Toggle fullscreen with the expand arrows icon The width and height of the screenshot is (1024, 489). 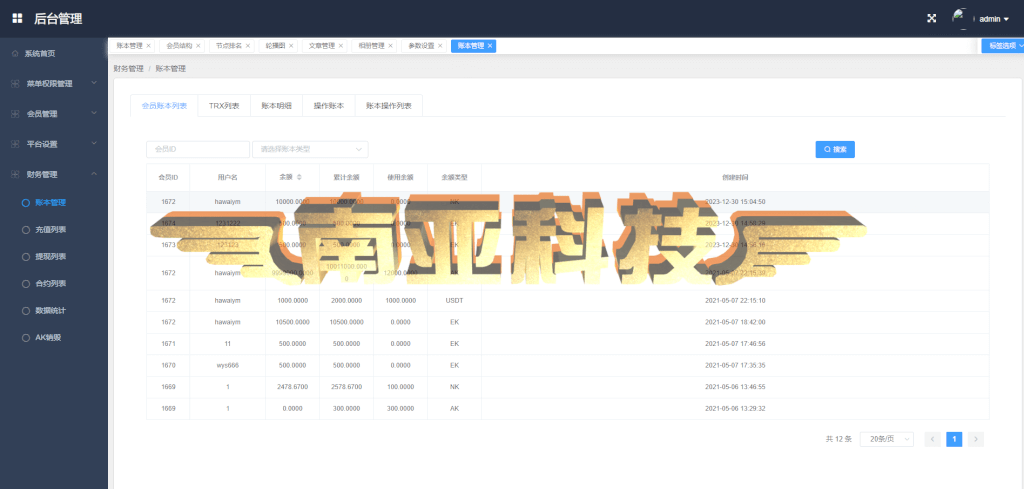[932, 18]
